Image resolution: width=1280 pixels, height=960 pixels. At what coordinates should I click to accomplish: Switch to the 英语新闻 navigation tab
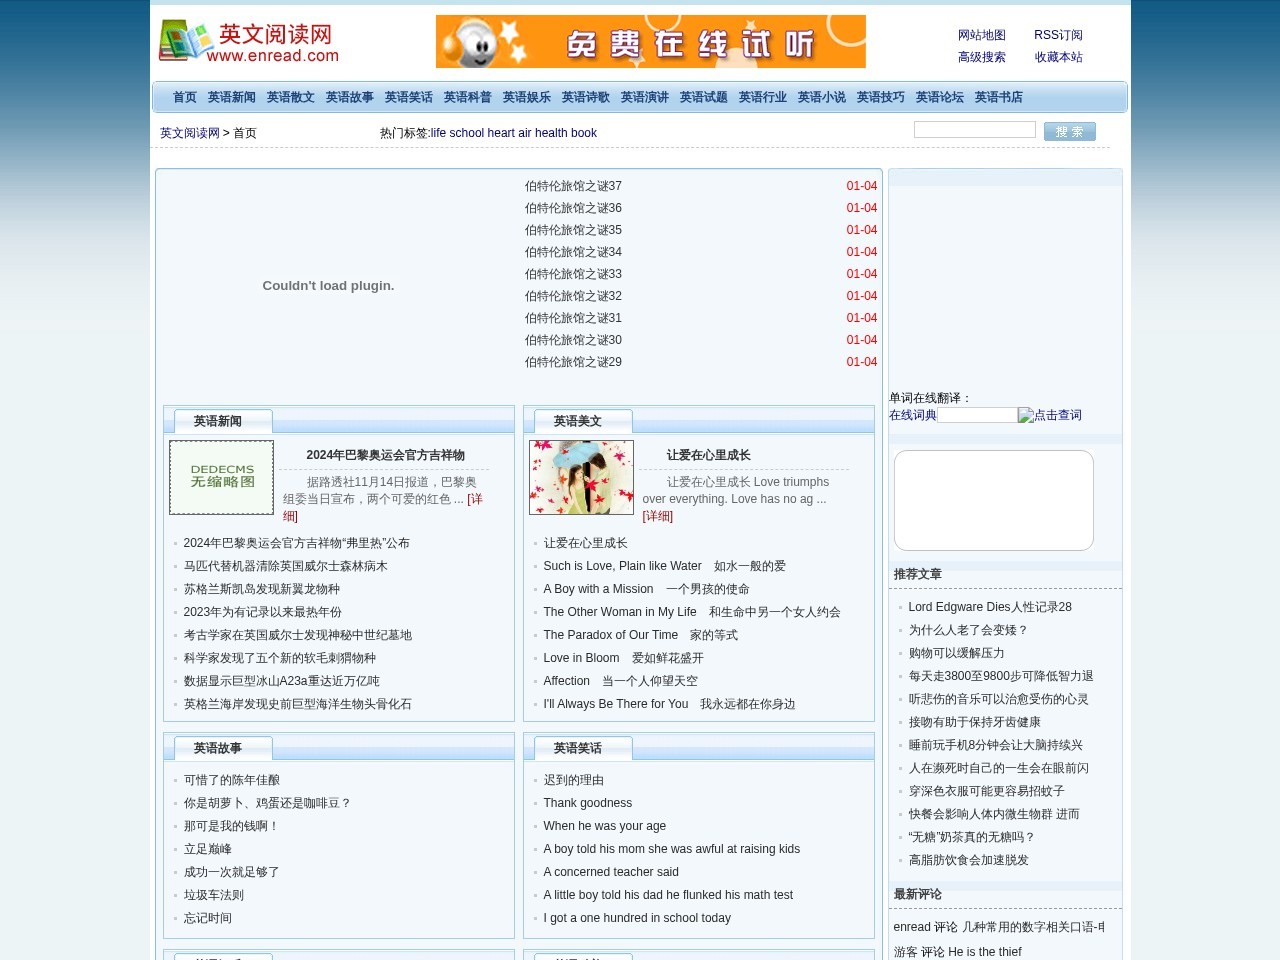(x=232, y=97)
